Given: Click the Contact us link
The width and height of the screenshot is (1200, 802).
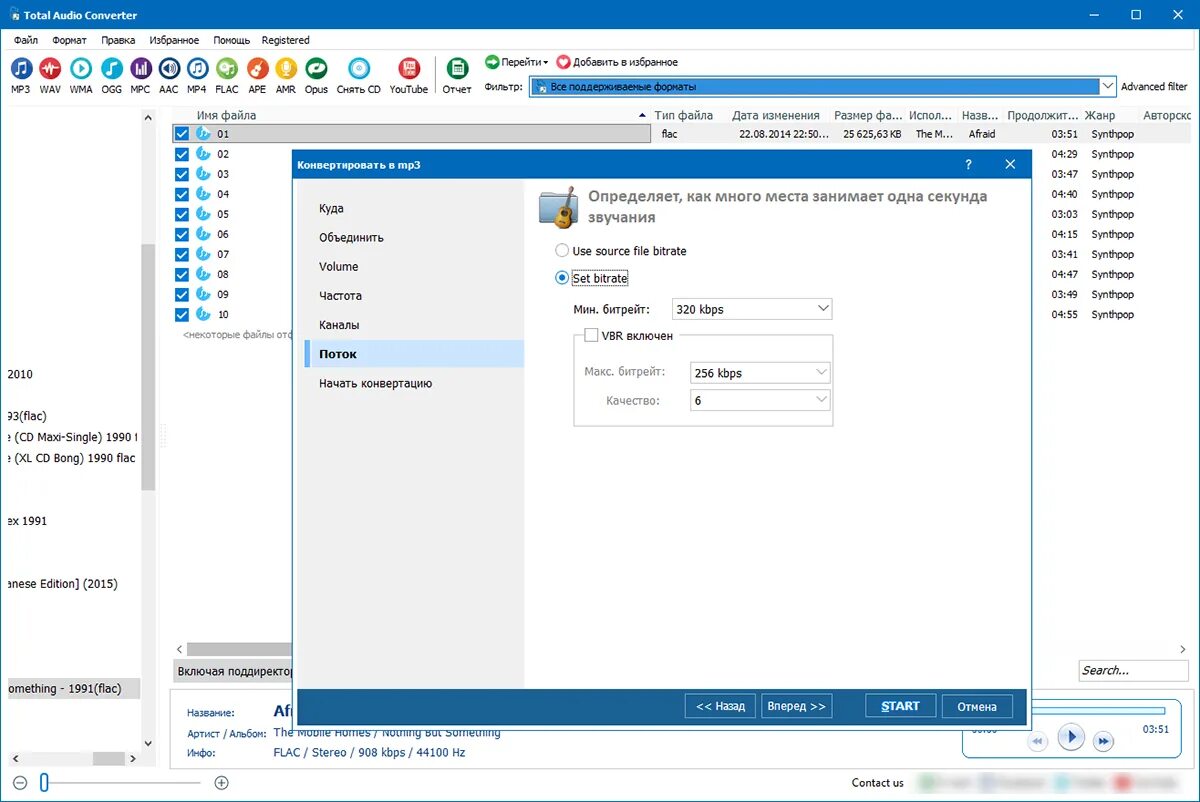Looking at the screenshot, I should [877, 783].
